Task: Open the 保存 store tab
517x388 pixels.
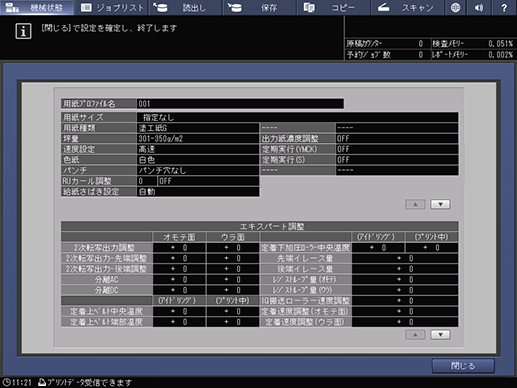Action: click(x=260, y=7)
